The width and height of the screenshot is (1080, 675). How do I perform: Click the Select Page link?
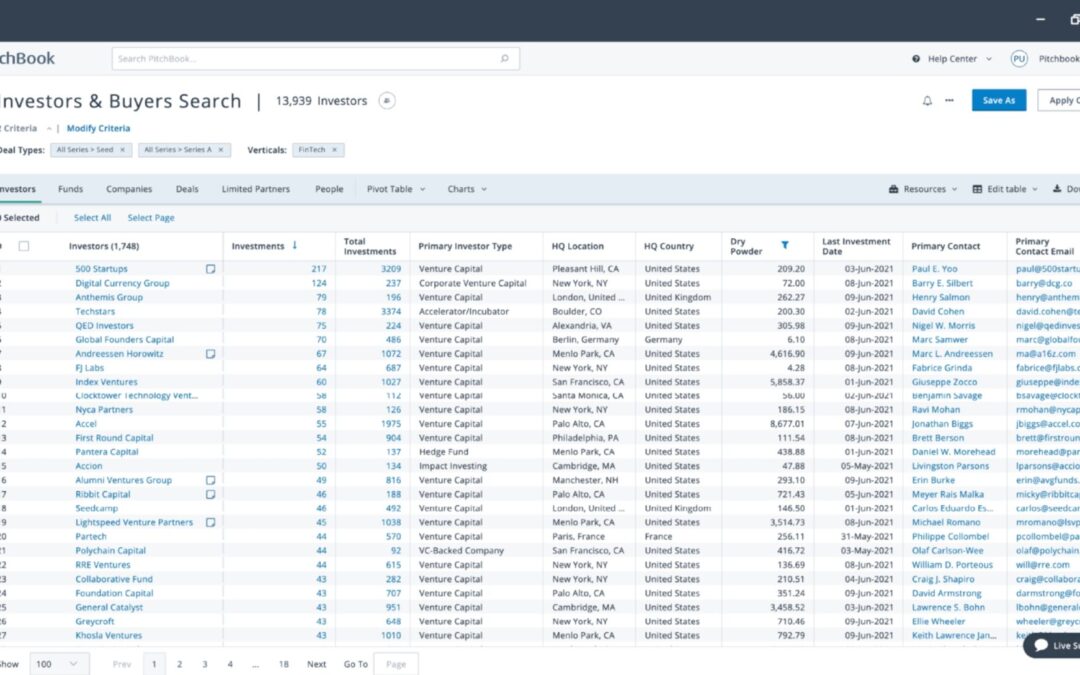click(151, 218)
